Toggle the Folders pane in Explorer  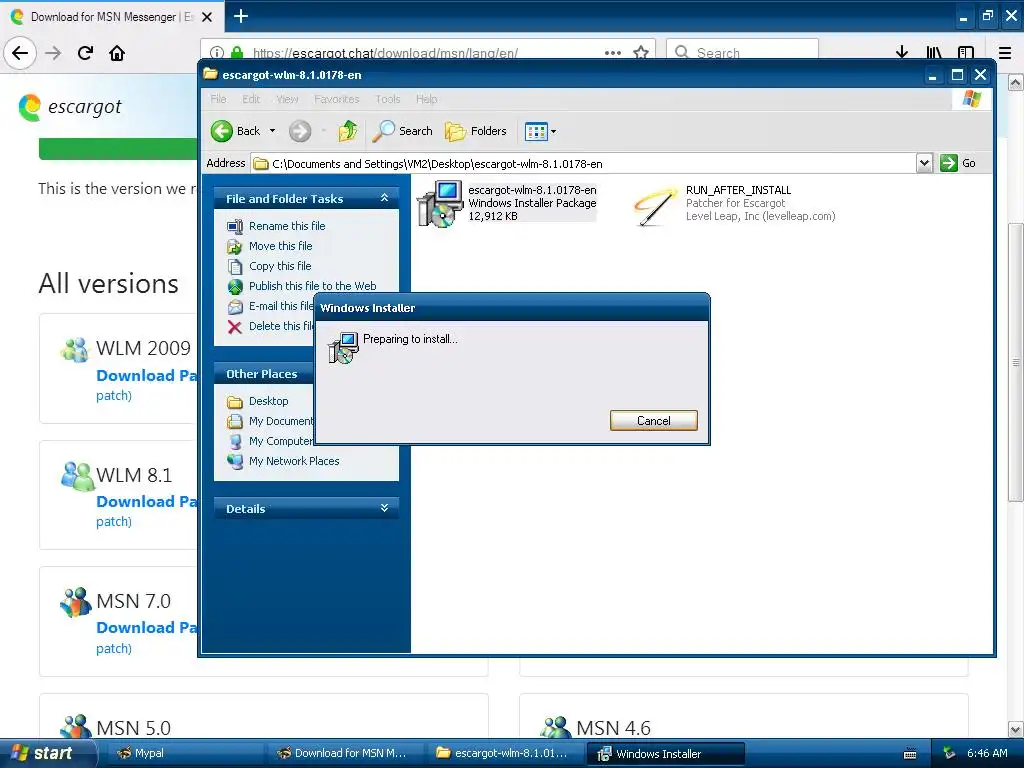475,131
